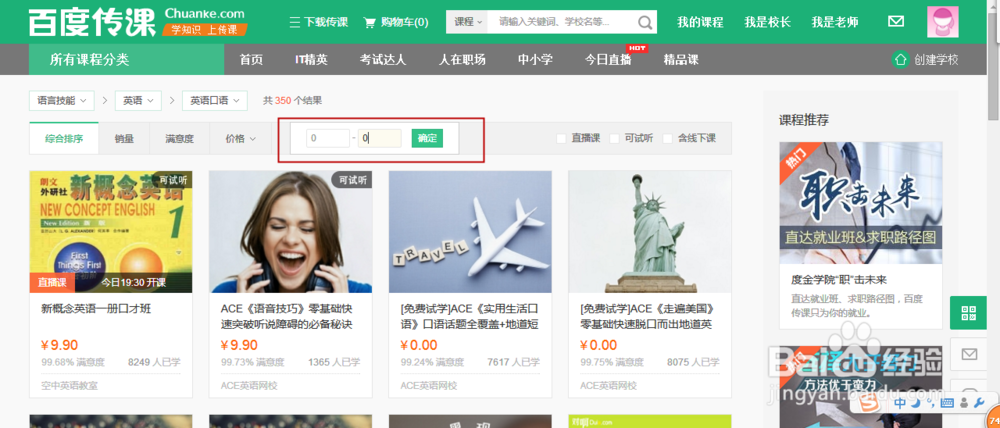Open the 考试达人 nav item
The height and width of the screenshot is (428, 1000).
coord(383,60)
